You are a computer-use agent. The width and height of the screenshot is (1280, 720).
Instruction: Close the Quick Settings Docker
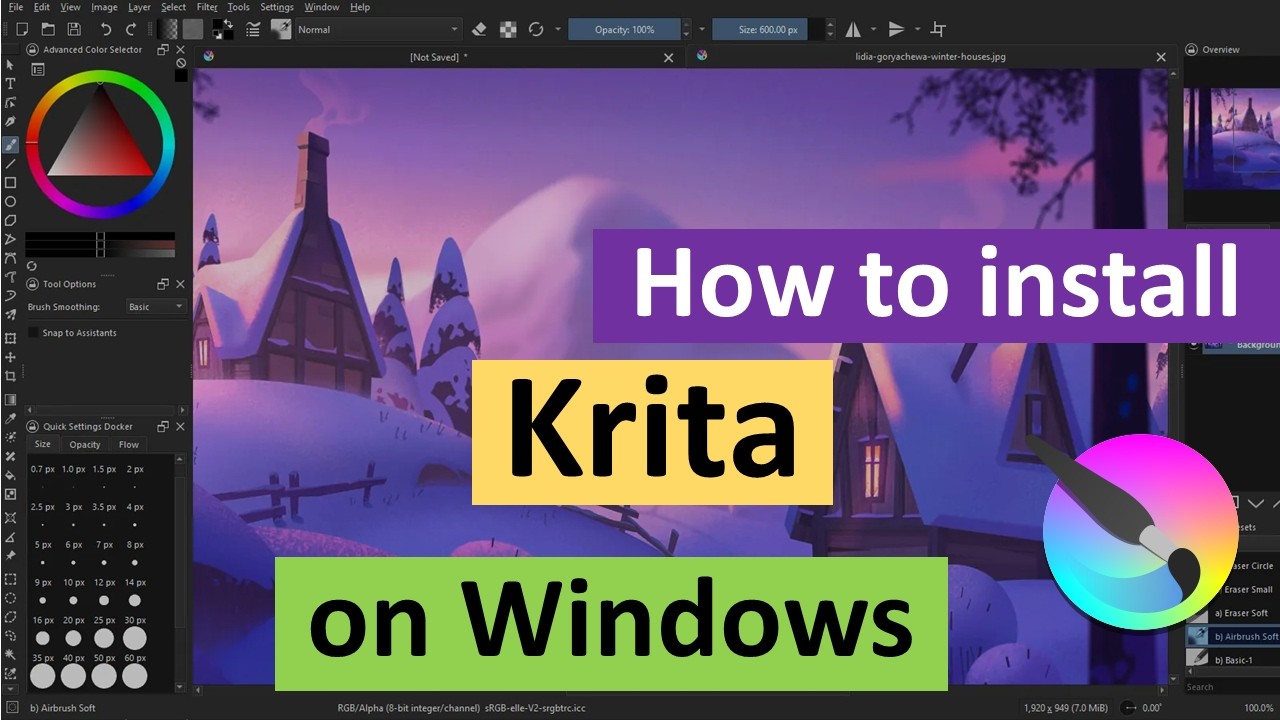[179, 426]
